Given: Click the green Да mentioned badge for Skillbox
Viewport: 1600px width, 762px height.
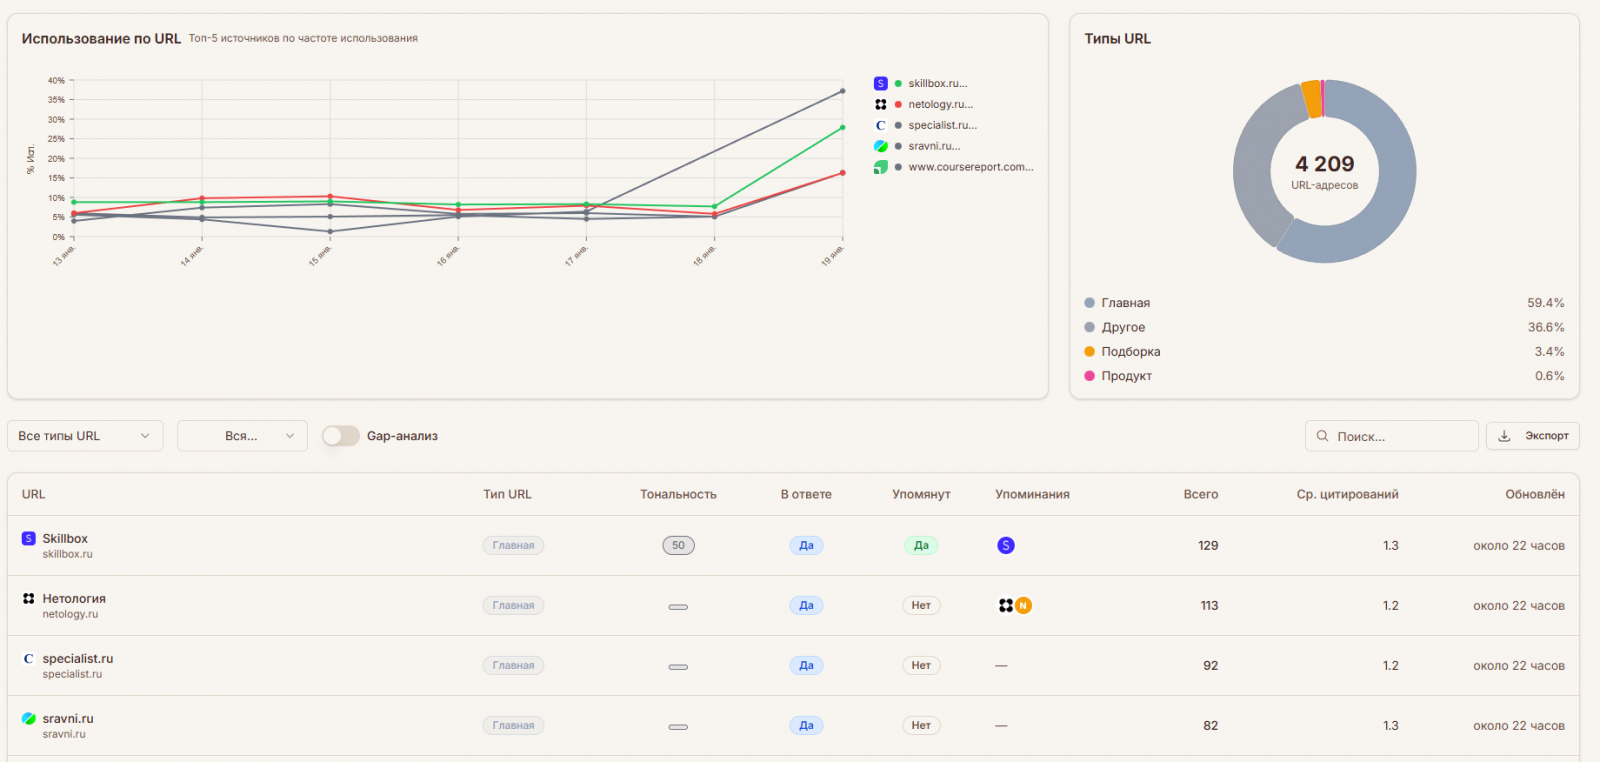Looking at the screenshot, I should click(921, 546).
